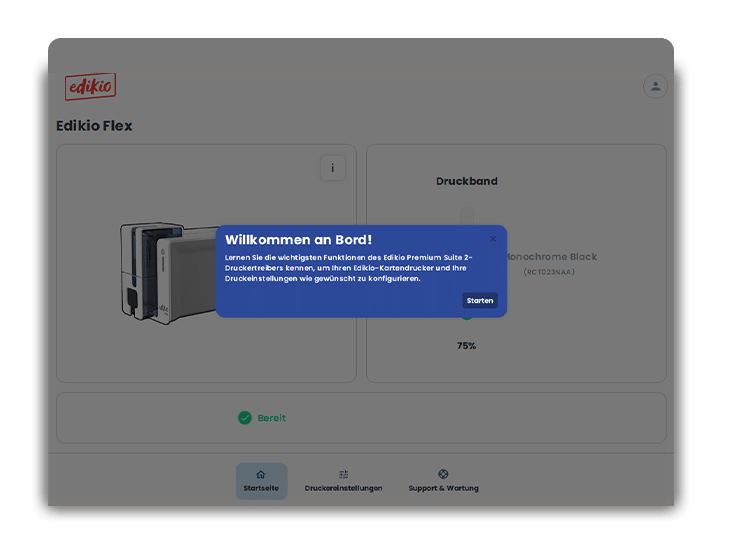The image size is (731, 555).
Task: Open the user profile icon
Action: click(x=655, y=86)
